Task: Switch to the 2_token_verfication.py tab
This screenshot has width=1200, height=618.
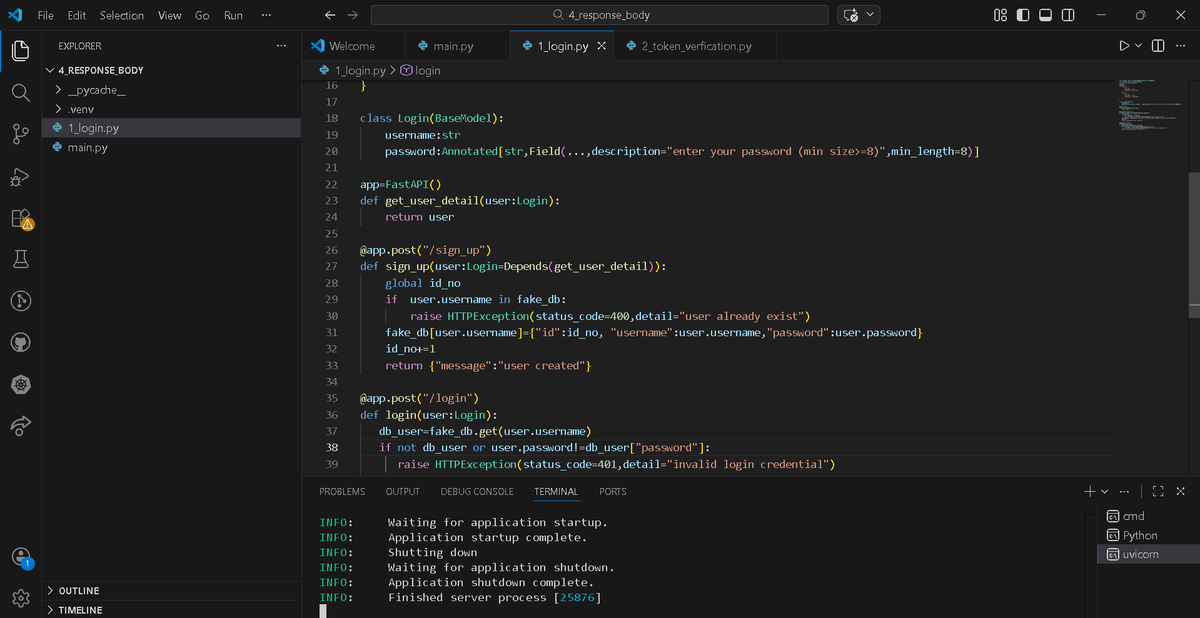Action: click(696, 46)
